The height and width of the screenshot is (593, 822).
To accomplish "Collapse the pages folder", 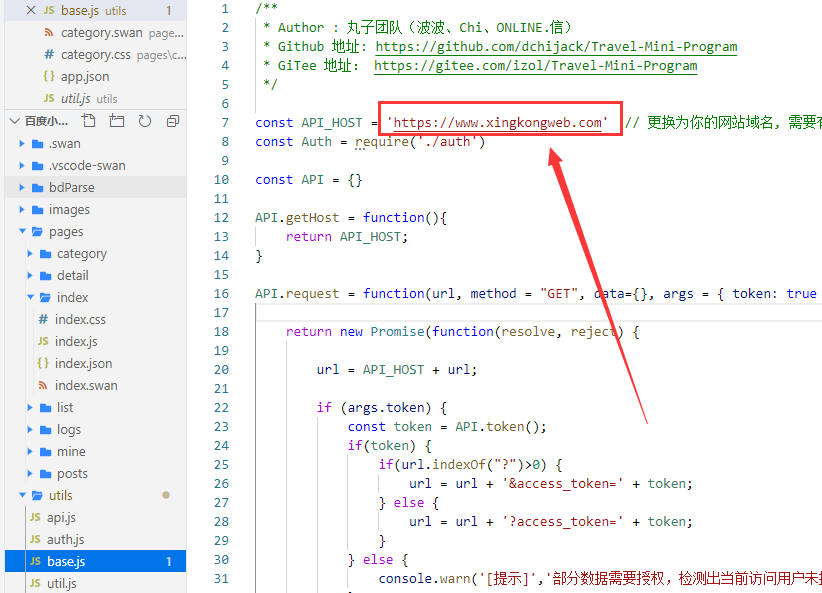I will coord(66,231).
